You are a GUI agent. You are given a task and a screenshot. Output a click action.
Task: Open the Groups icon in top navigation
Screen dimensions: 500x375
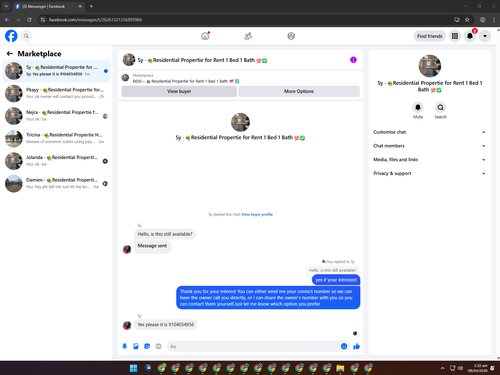click(x=291, y=36)
